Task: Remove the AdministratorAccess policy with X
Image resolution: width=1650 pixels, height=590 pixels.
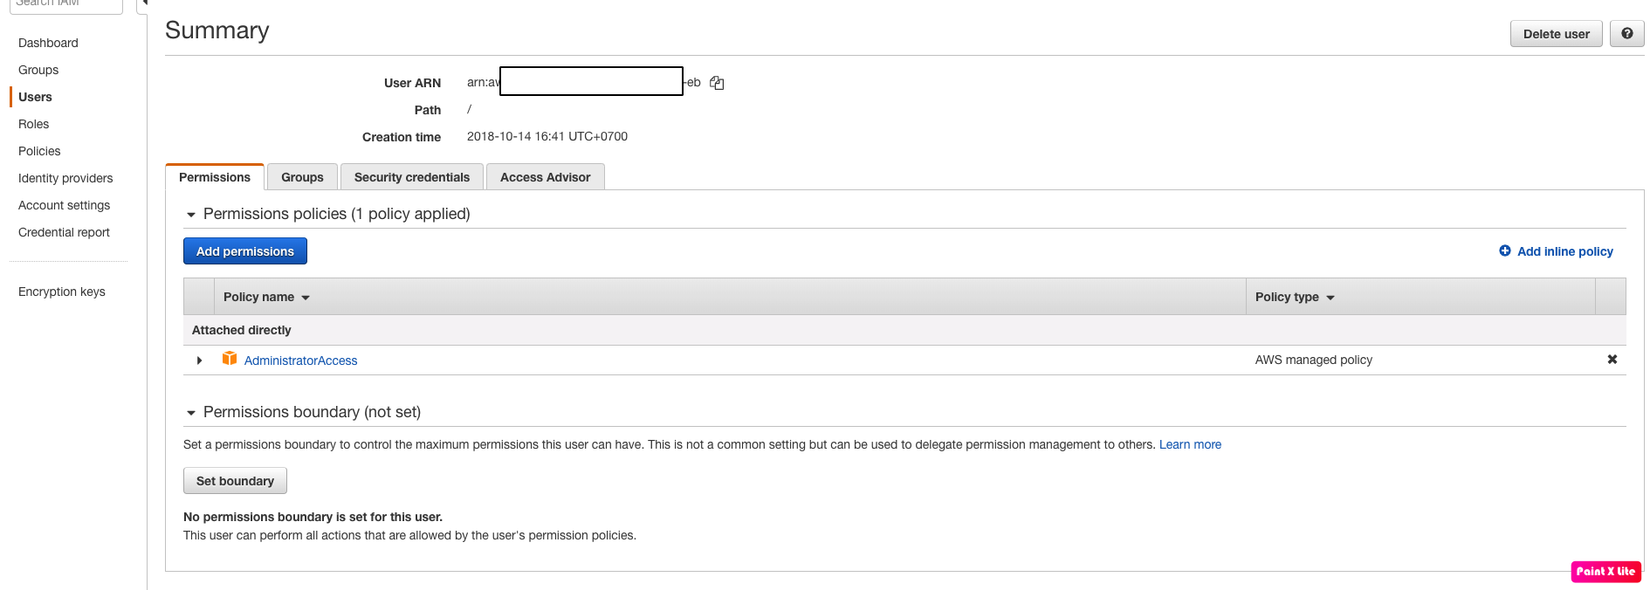Action: 1612,360
